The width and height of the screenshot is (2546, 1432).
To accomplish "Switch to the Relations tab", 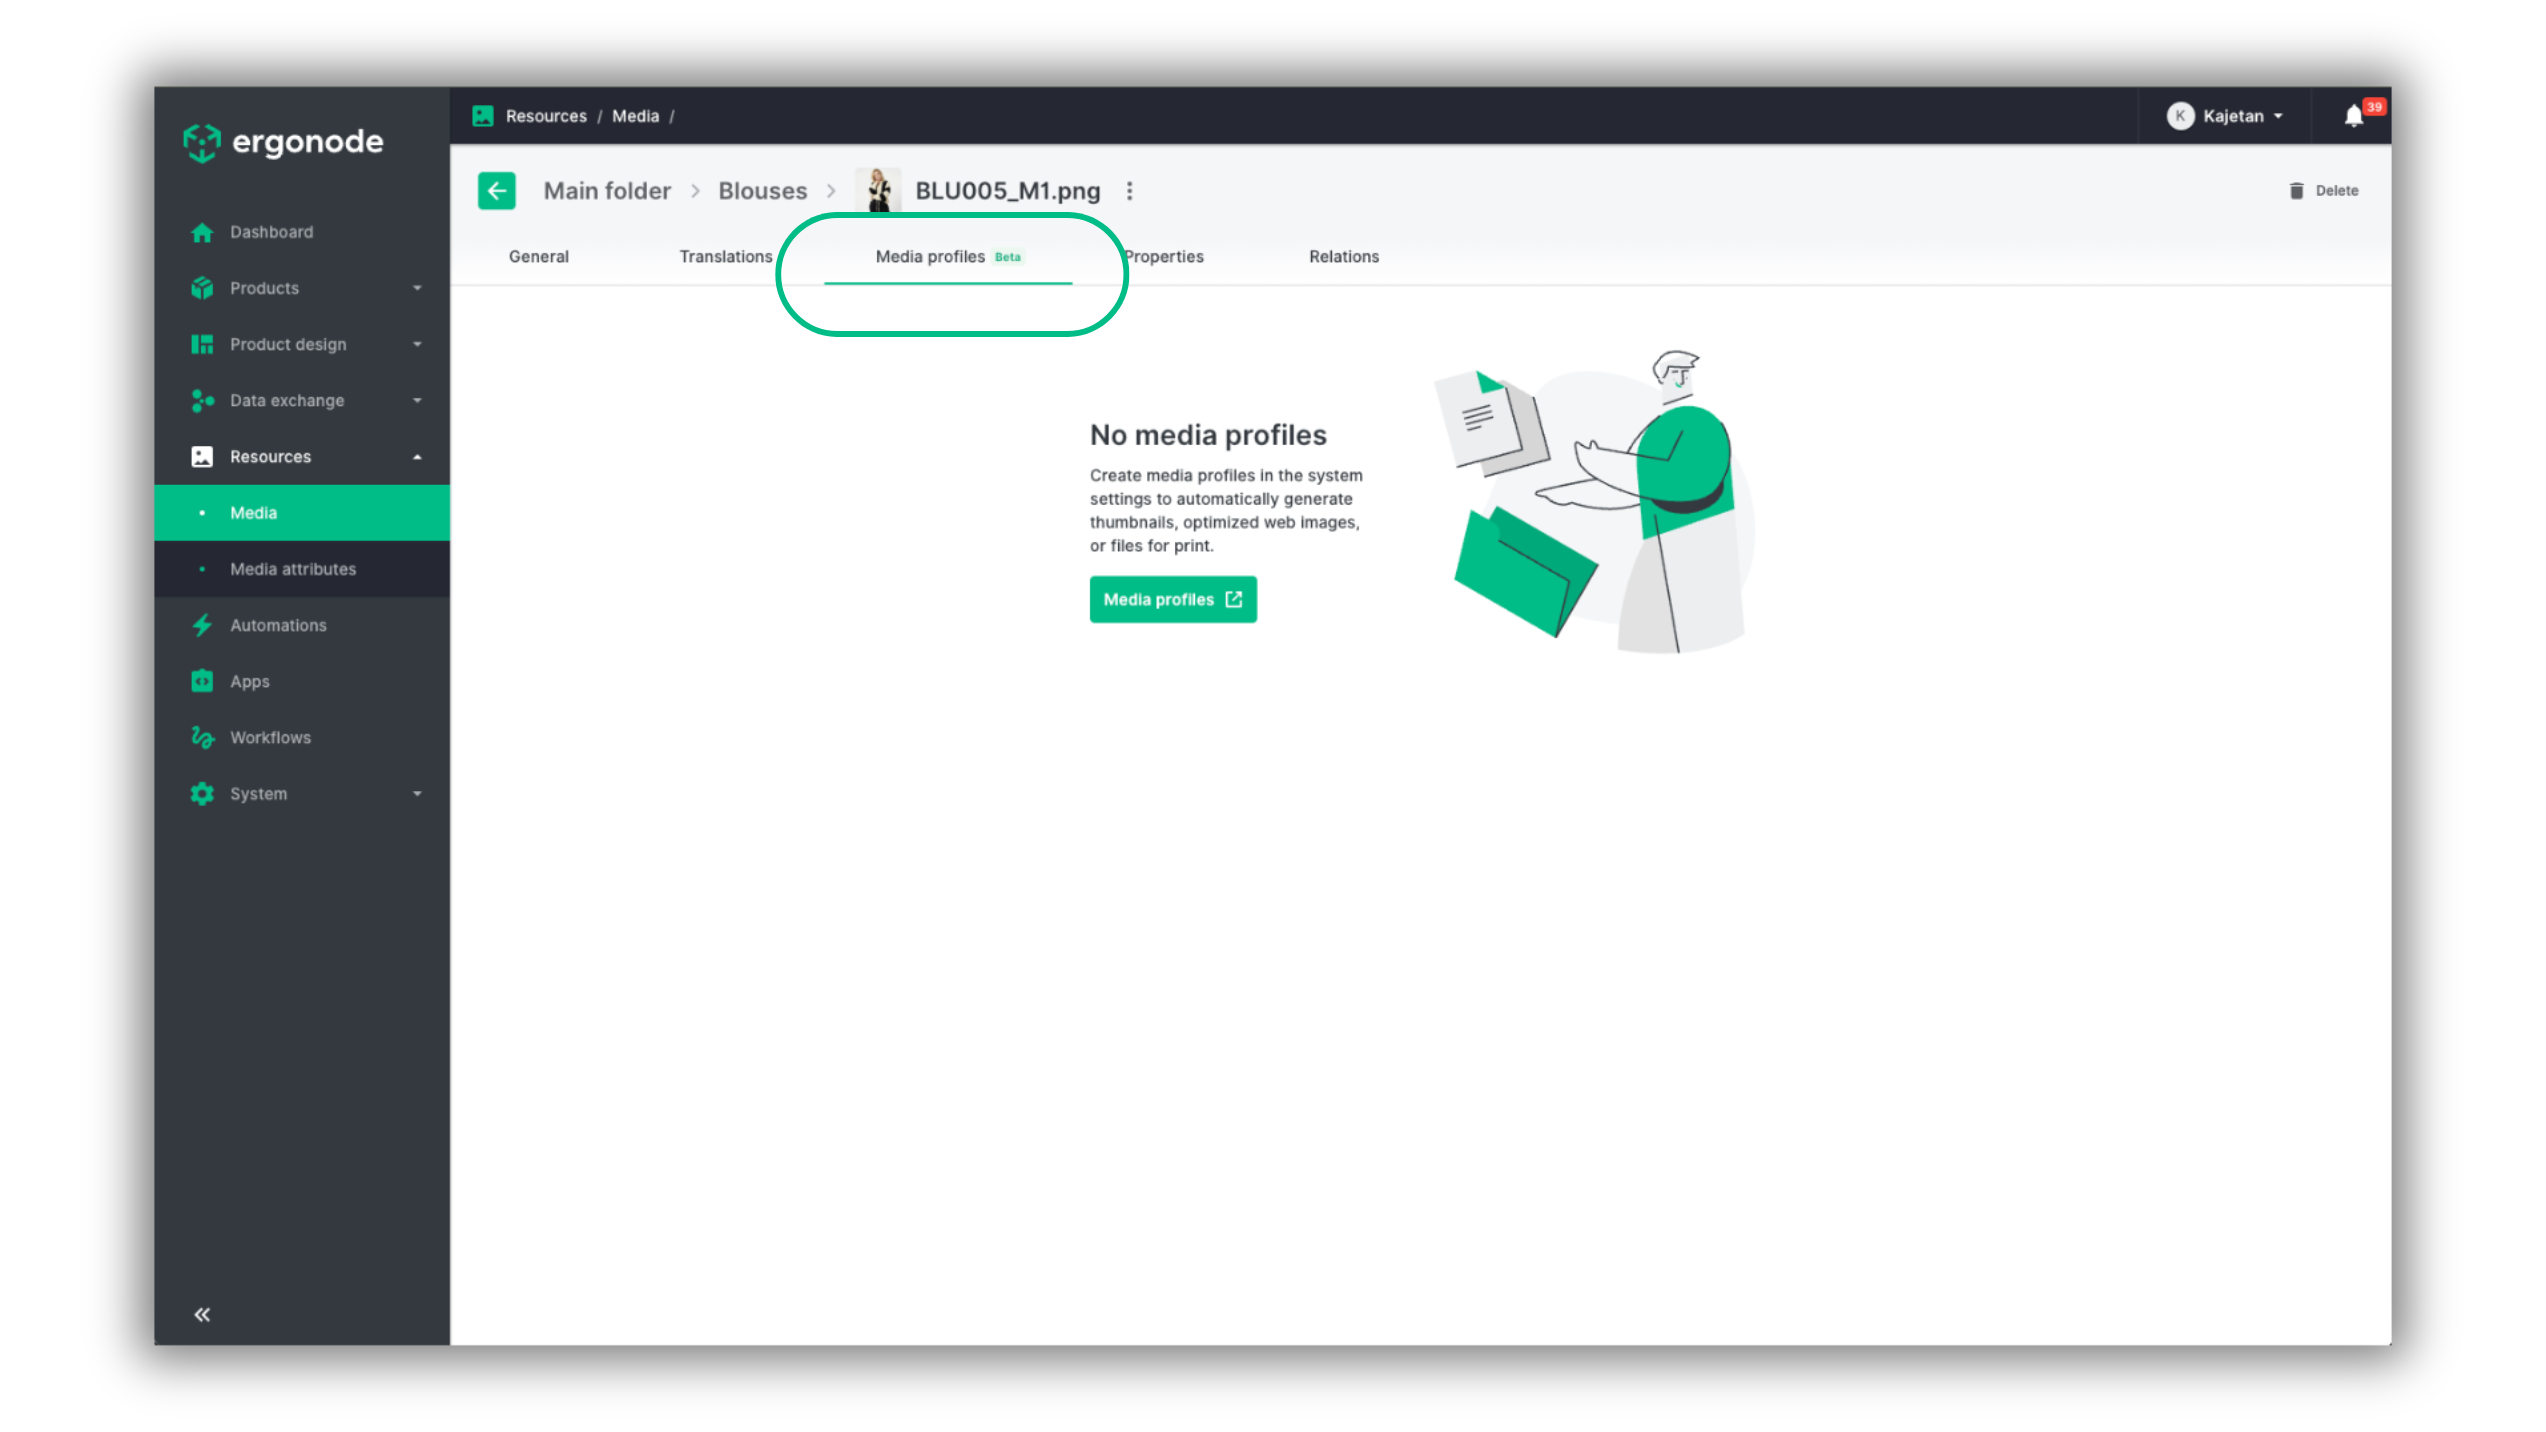I will click(1343, 256).
